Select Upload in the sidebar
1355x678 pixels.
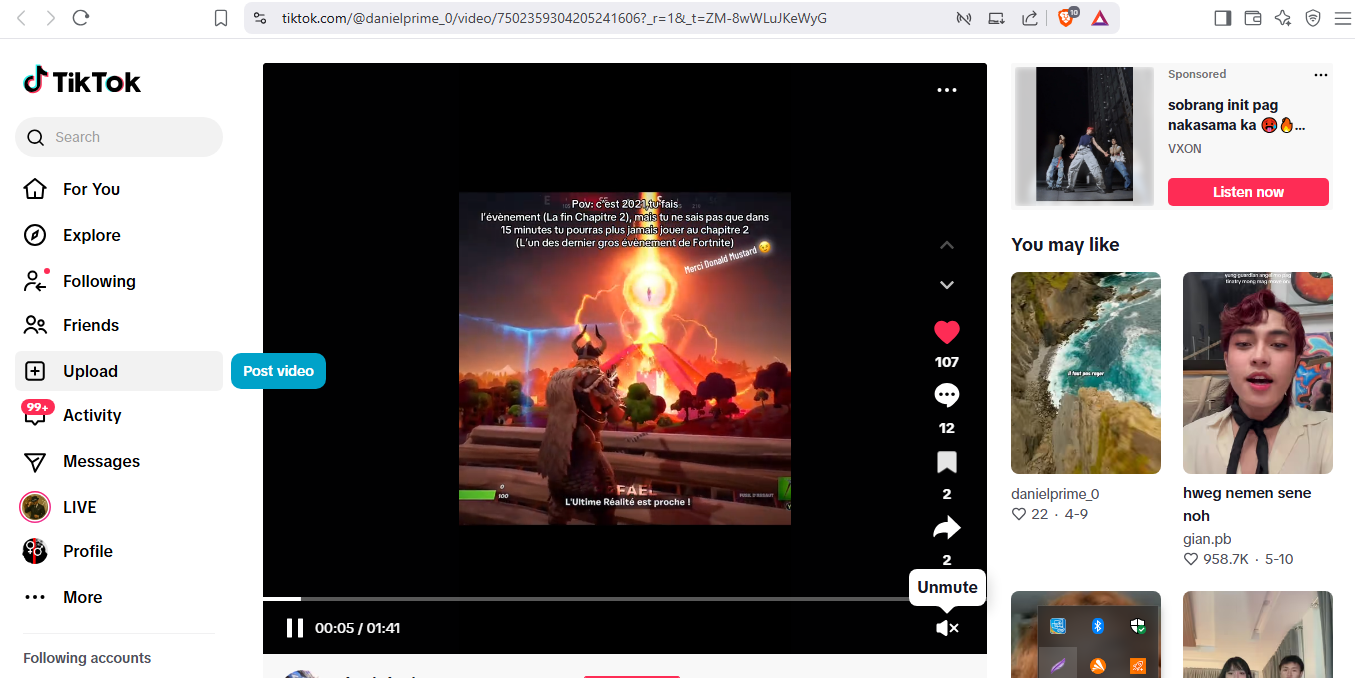click(119, 371)
